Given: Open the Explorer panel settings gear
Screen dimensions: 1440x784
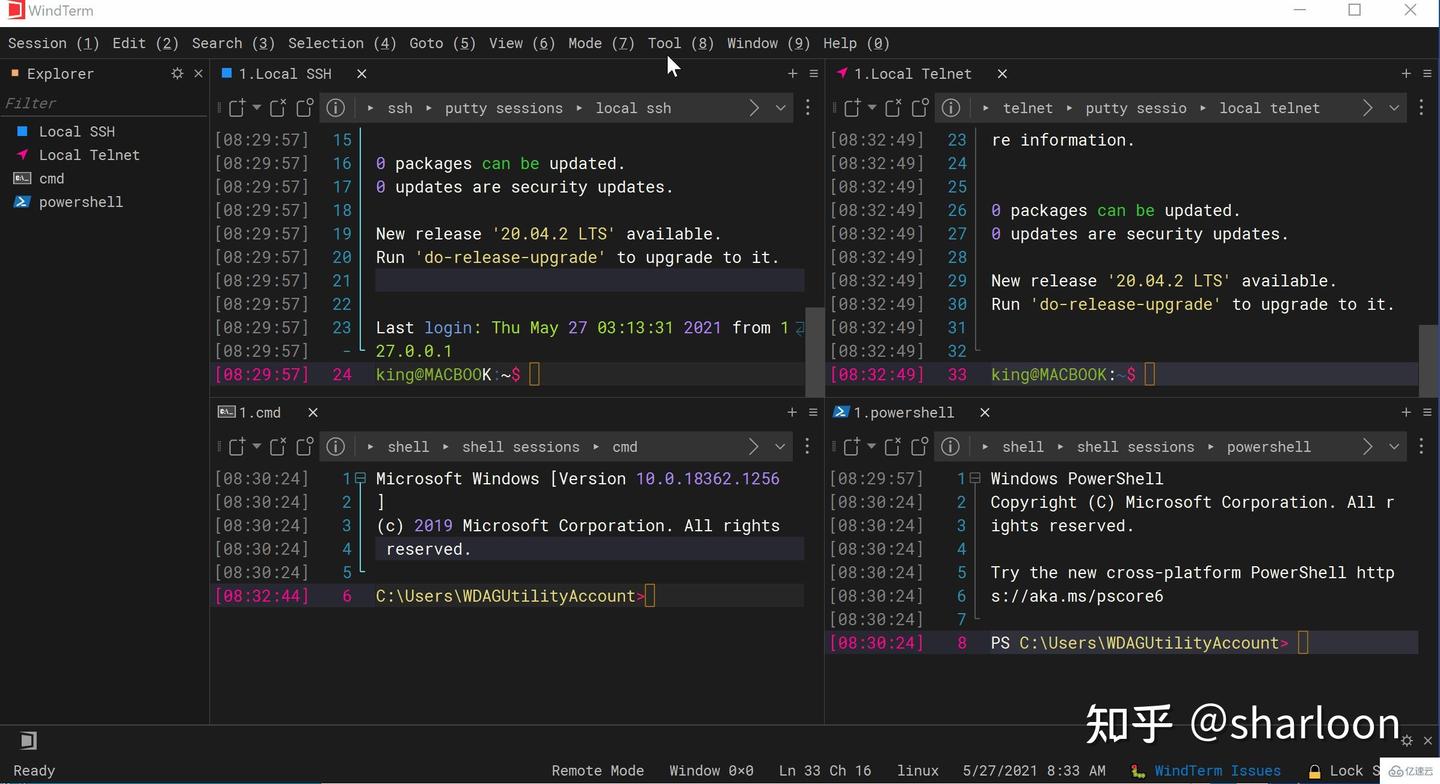Looking at the screenshot, I should click(177, 73).
